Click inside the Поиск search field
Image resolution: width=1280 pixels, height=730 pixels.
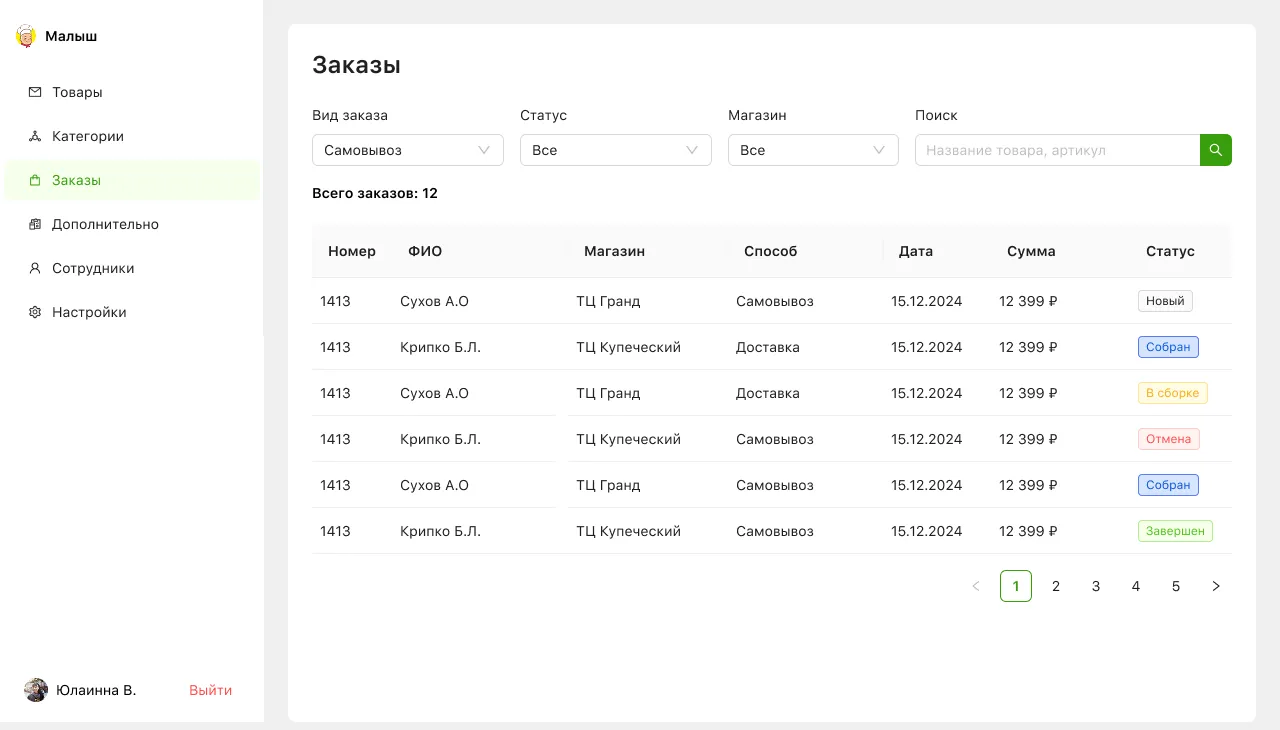(1057, 150)
